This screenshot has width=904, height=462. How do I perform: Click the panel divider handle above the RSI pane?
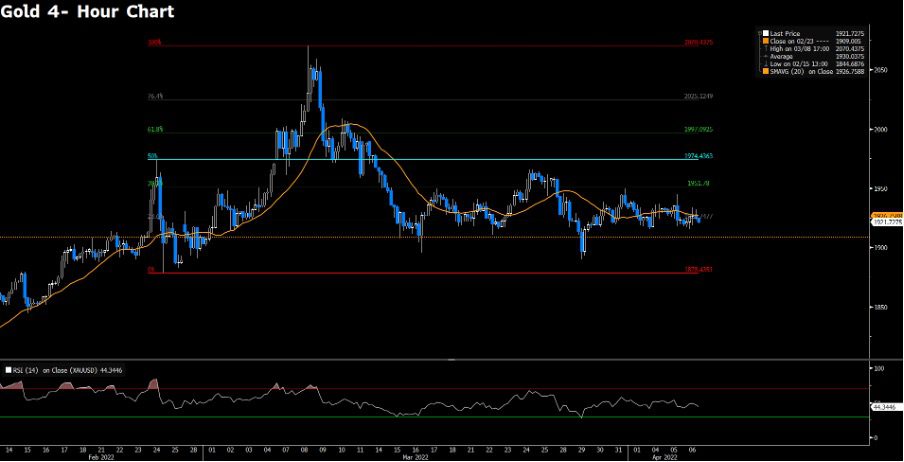451,360
